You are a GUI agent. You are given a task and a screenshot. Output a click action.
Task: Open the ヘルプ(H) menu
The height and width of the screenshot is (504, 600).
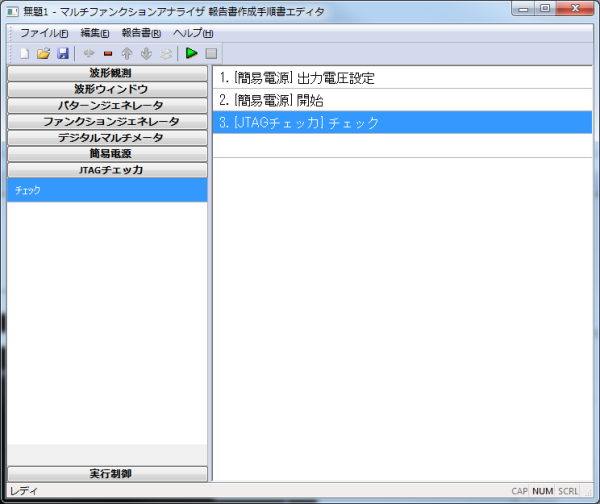point(193,33)
